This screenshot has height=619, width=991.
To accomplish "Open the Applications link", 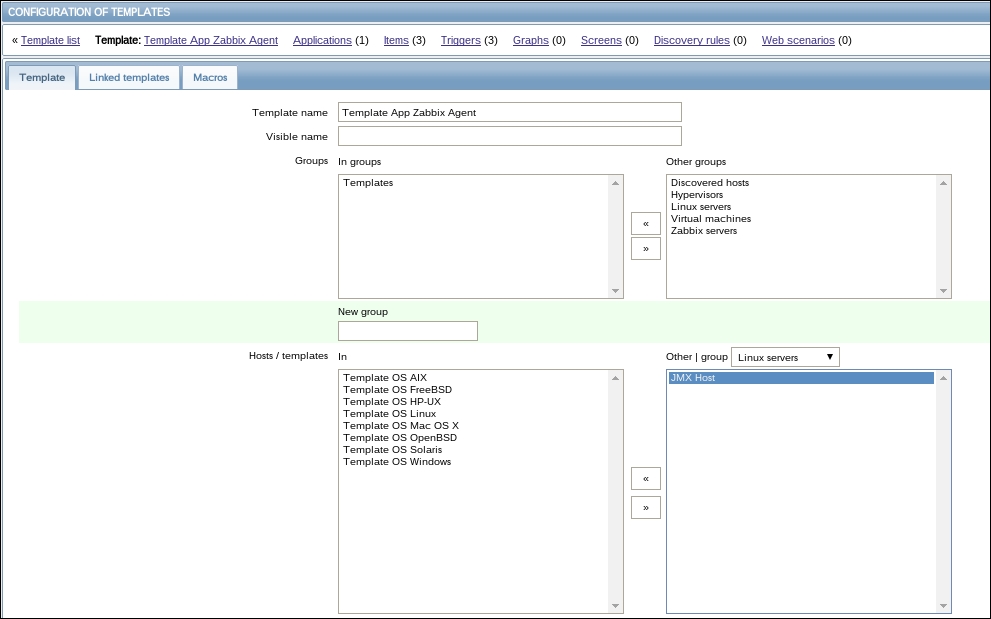I will pyautogui.click(x=322, y=41).
